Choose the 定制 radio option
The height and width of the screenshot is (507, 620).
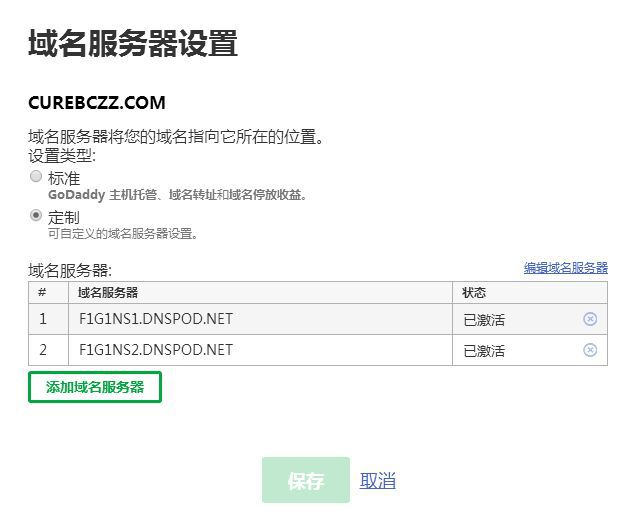36,215
